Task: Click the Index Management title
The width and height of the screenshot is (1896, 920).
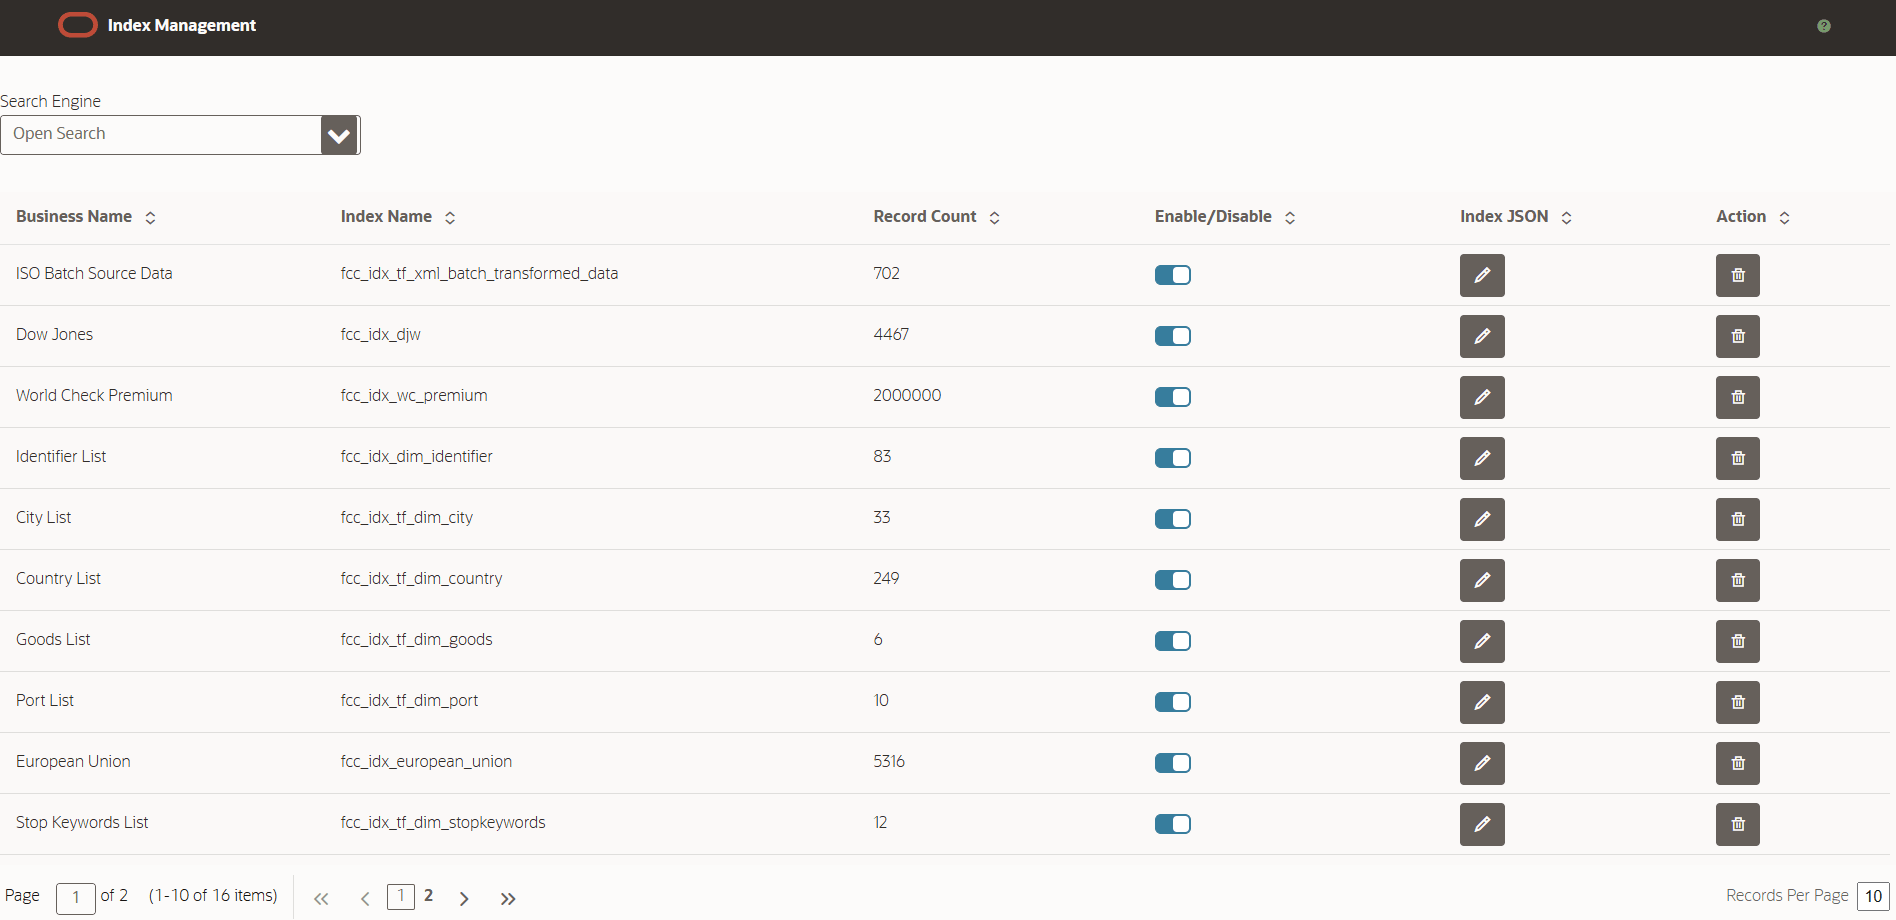Action: tap(181, 26)
